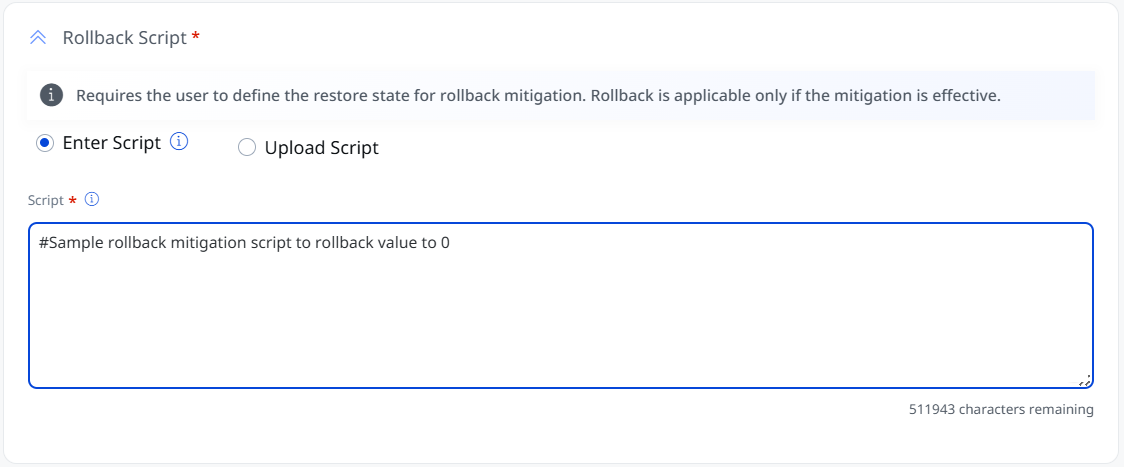The height and width of the screenshot is (467, 1124).
Task: Click the empty area below the comment line
Action: [x=561, y=319]
